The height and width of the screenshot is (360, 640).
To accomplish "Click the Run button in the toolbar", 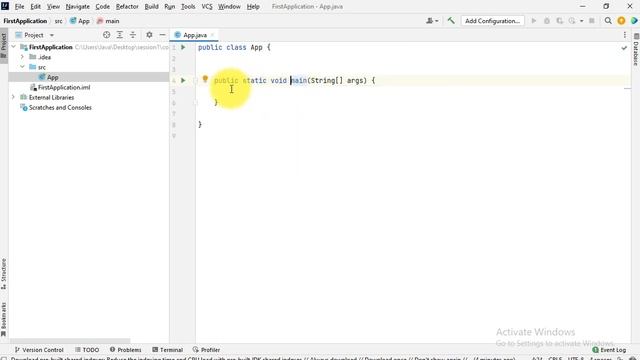I will pyautogui.click(x=533, y=21).
